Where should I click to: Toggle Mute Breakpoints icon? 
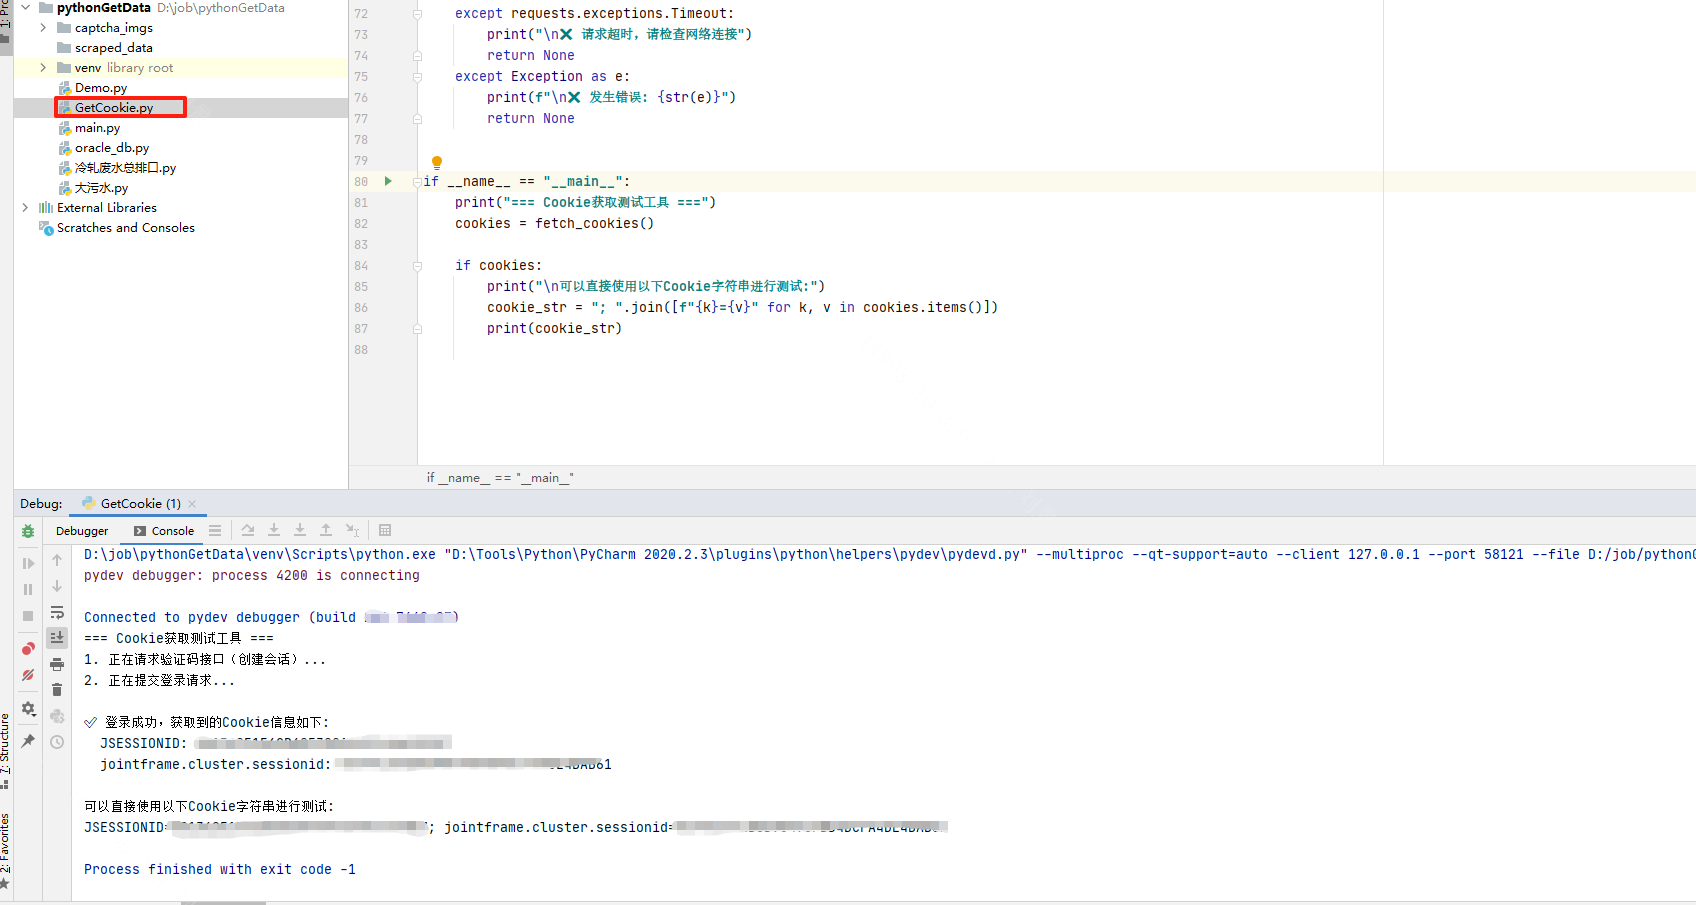(x=28, y=675)
